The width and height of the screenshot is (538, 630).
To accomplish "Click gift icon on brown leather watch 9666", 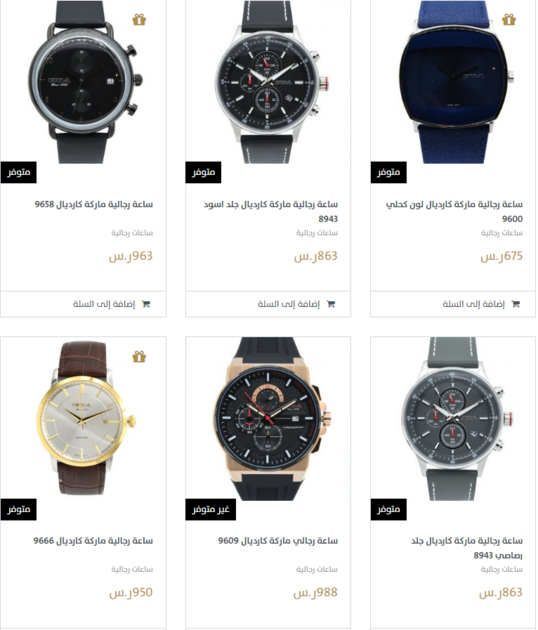I will tap(139, 356).
